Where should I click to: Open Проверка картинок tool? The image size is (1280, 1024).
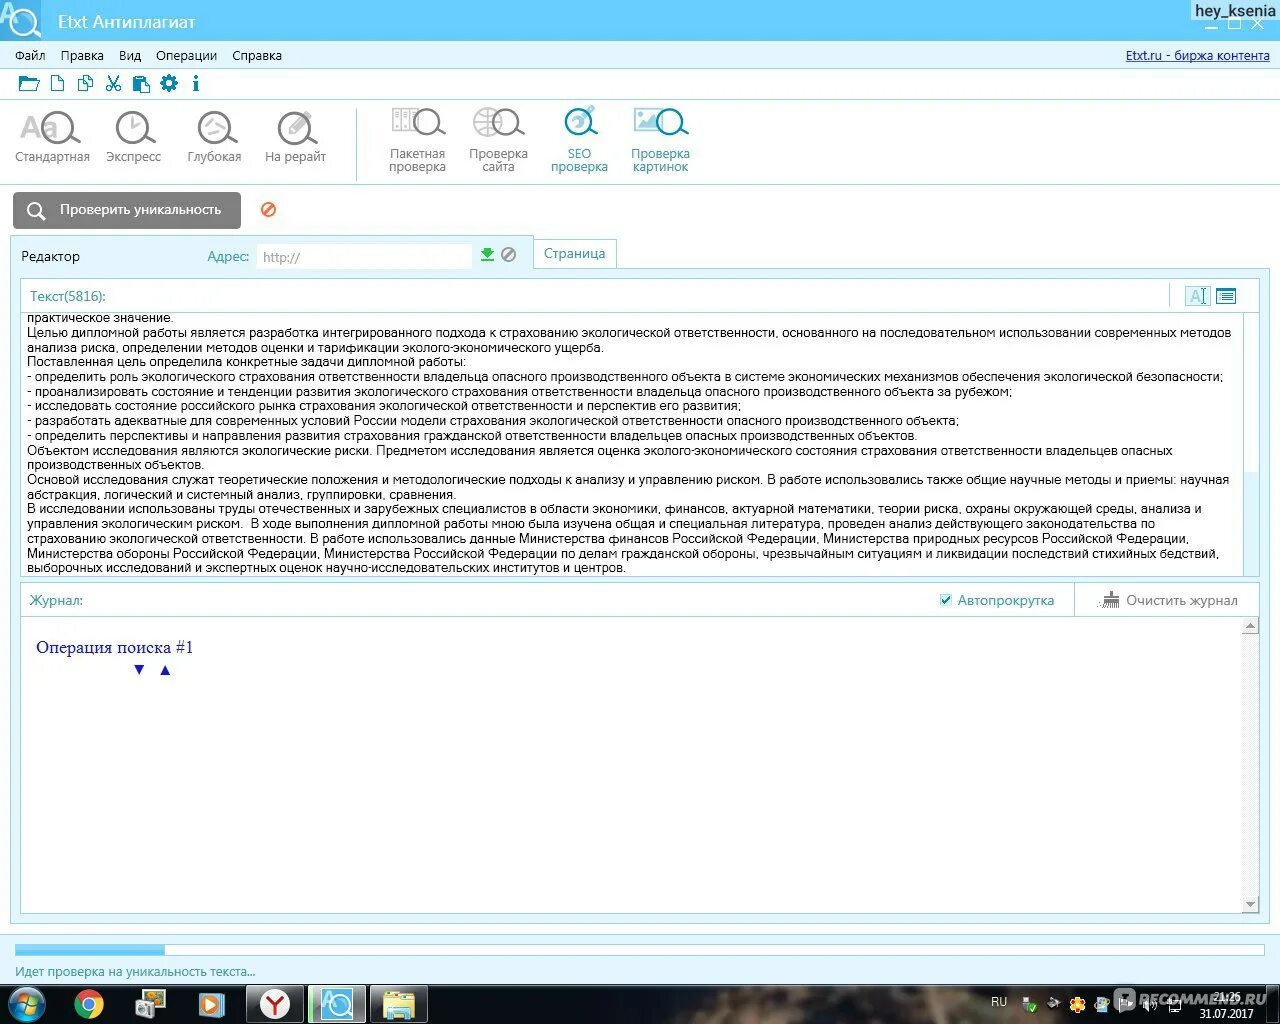click(660, 140)
